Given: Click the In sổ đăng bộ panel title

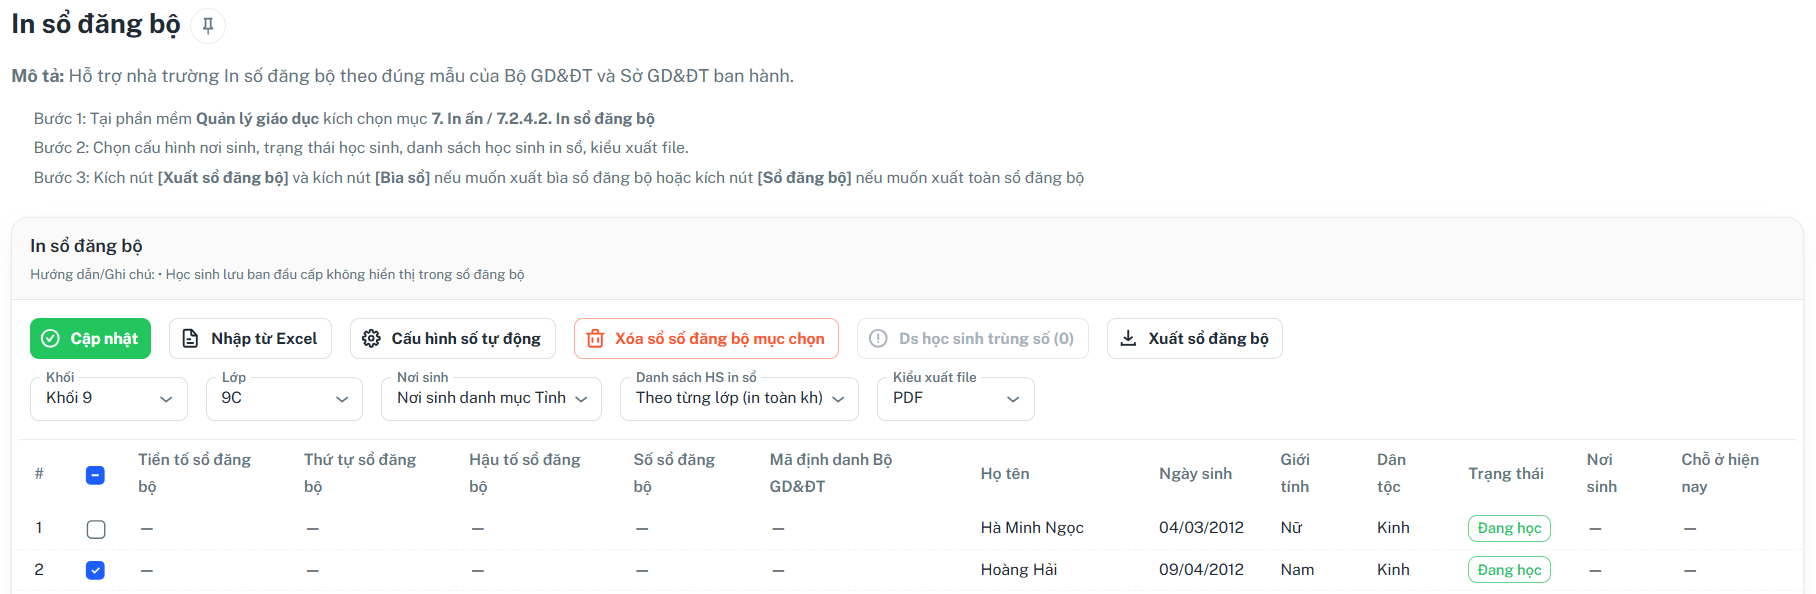Looking at the screenshot, I should tap(86, 246).
